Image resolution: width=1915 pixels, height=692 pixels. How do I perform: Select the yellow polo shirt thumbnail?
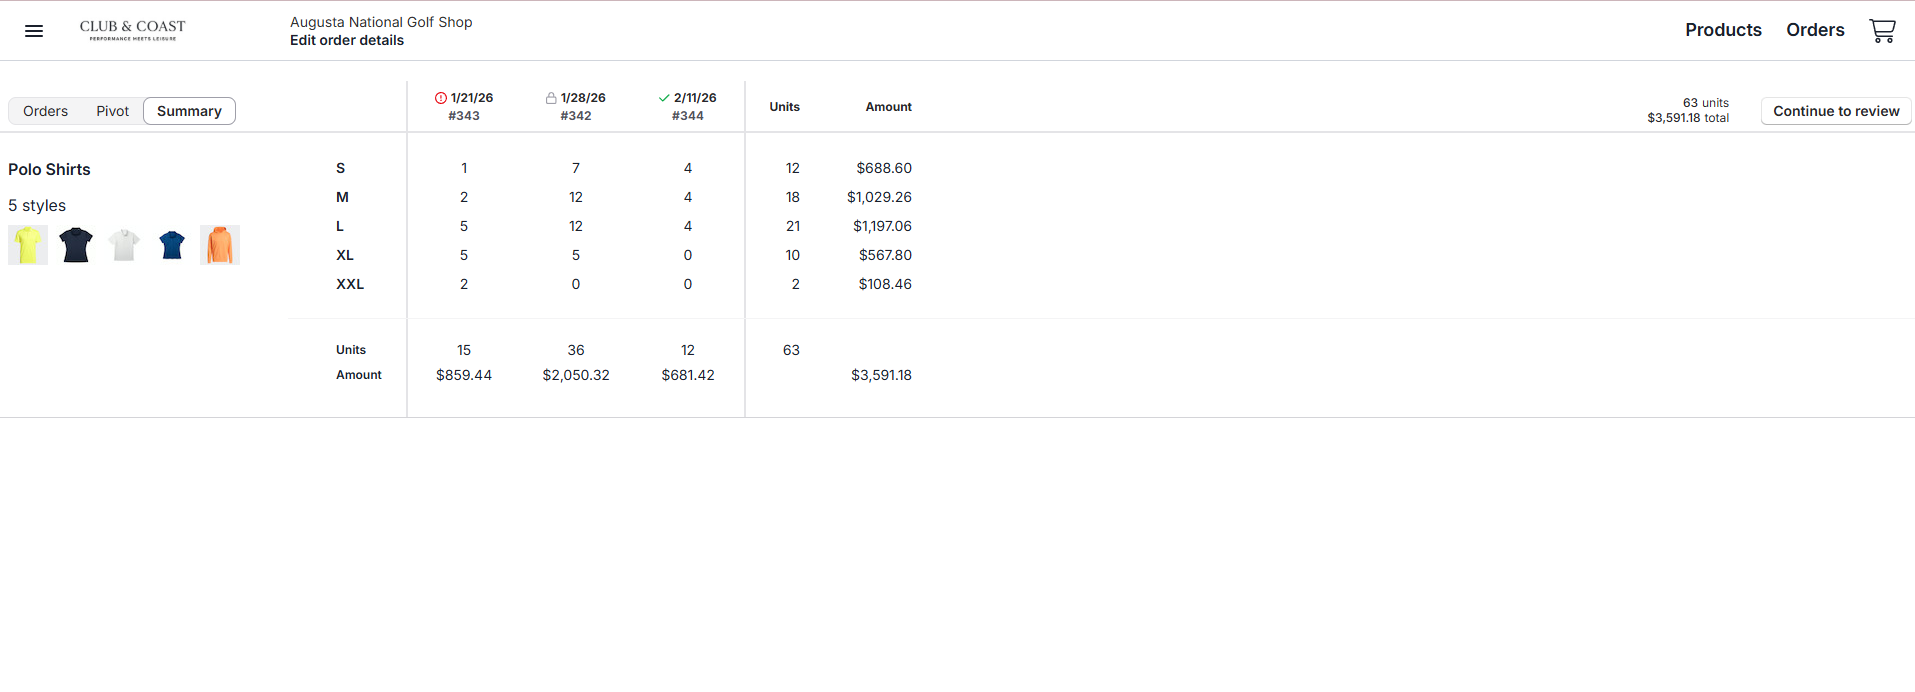(x=28, y=245)
